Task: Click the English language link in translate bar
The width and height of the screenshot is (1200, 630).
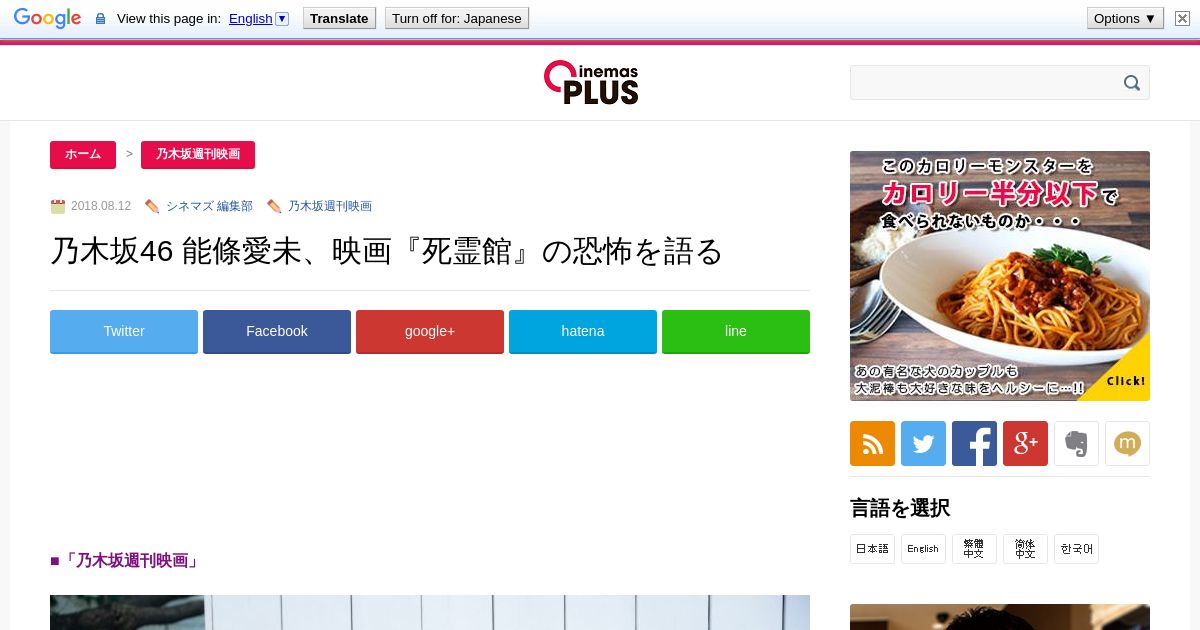Action: [x=250, y=18]
